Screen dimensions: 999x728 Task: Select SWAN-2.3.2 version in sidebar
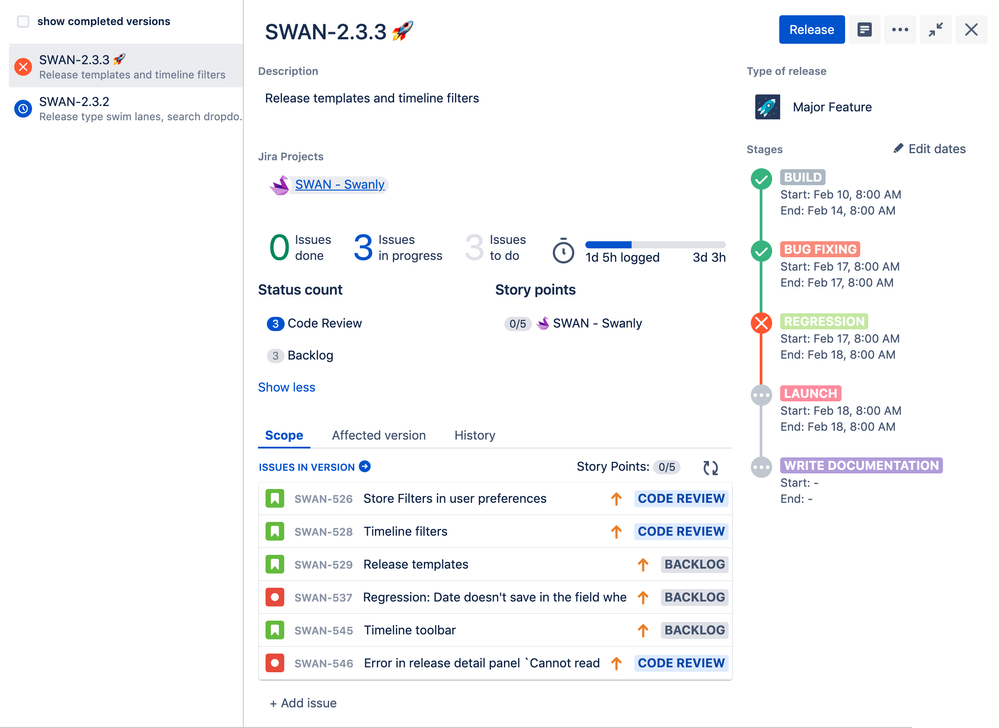tap(126, 108)
